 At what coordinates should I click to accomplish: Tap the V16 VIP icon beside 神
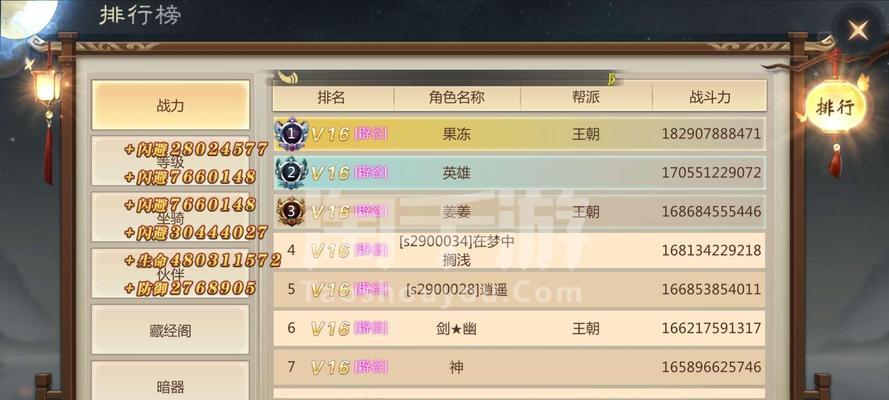(x=330, y=368)
